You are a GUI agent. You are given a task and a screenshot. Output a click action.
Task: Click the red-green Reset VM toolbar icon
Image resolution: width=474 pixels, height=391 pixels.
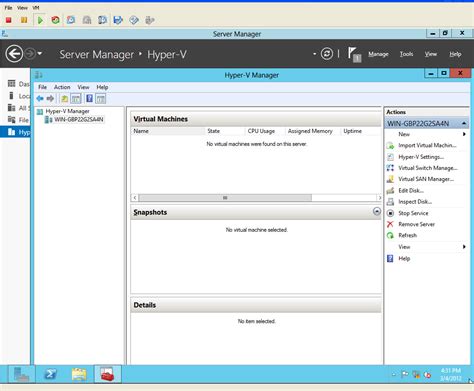(55, 20)
